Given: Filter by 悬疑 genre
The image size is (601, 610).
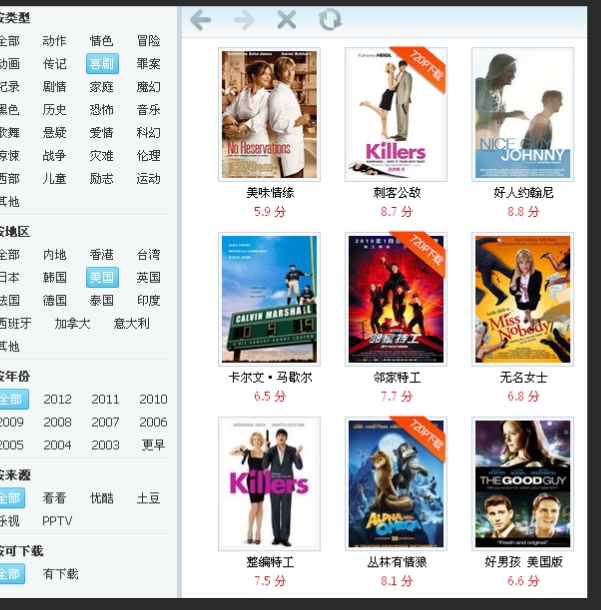Looking at the screenshot, I should [54, 133].
